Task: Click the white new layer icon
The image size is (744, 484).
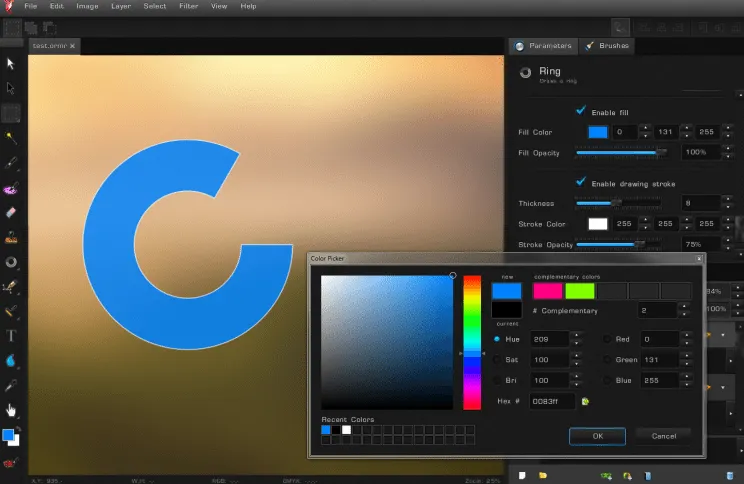Action: [522, 475]
